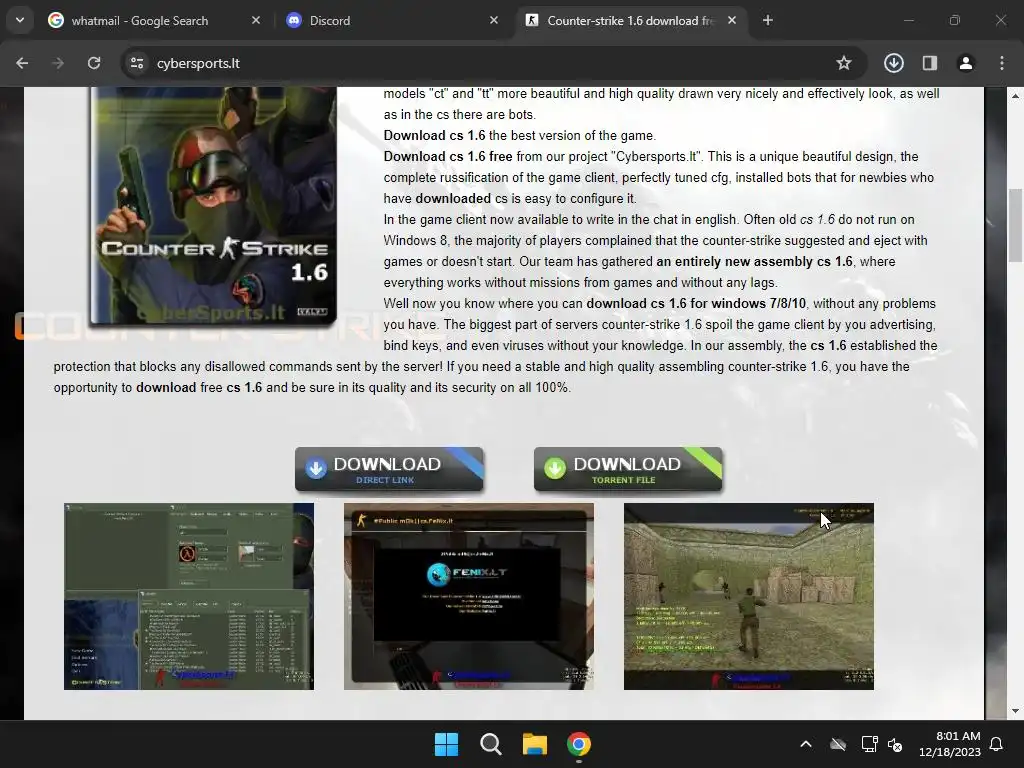This screenshot has height=768, width=1024.
Task: Close the Discord tab
Action: click(x=494, y=20)
